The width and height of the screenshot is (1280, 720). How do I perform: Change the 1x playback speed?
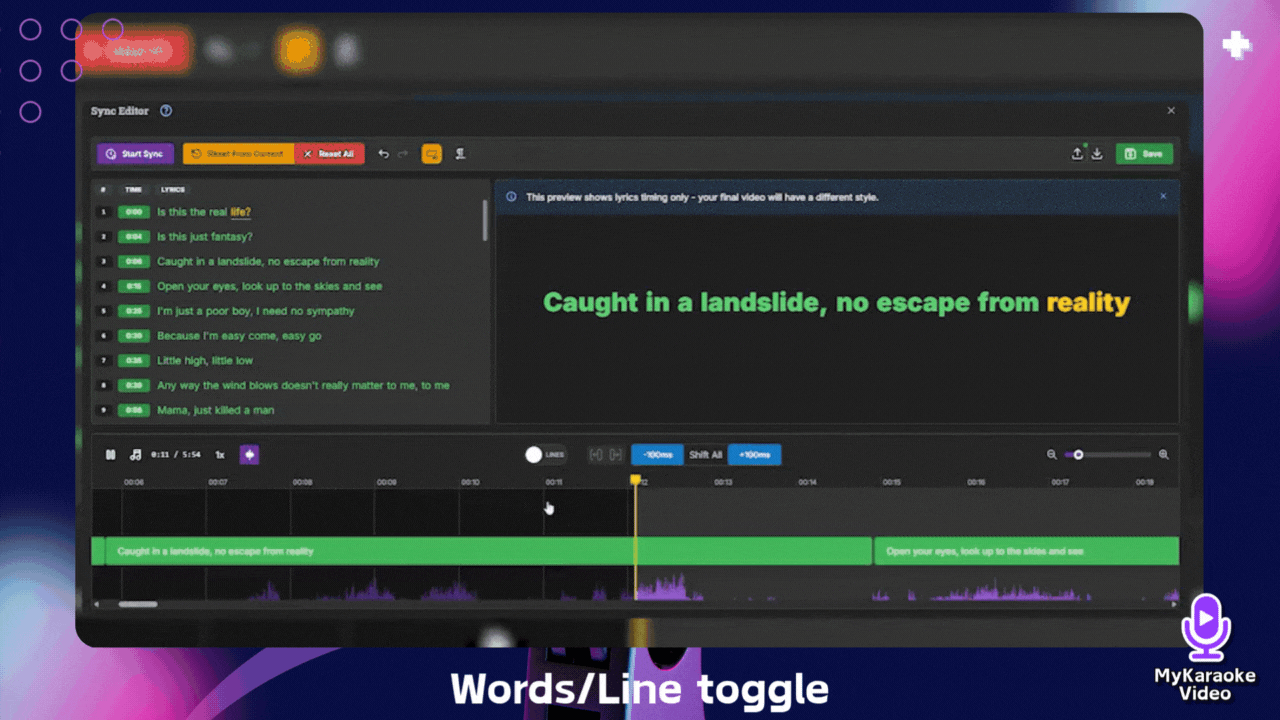click(x=220, y=455)
